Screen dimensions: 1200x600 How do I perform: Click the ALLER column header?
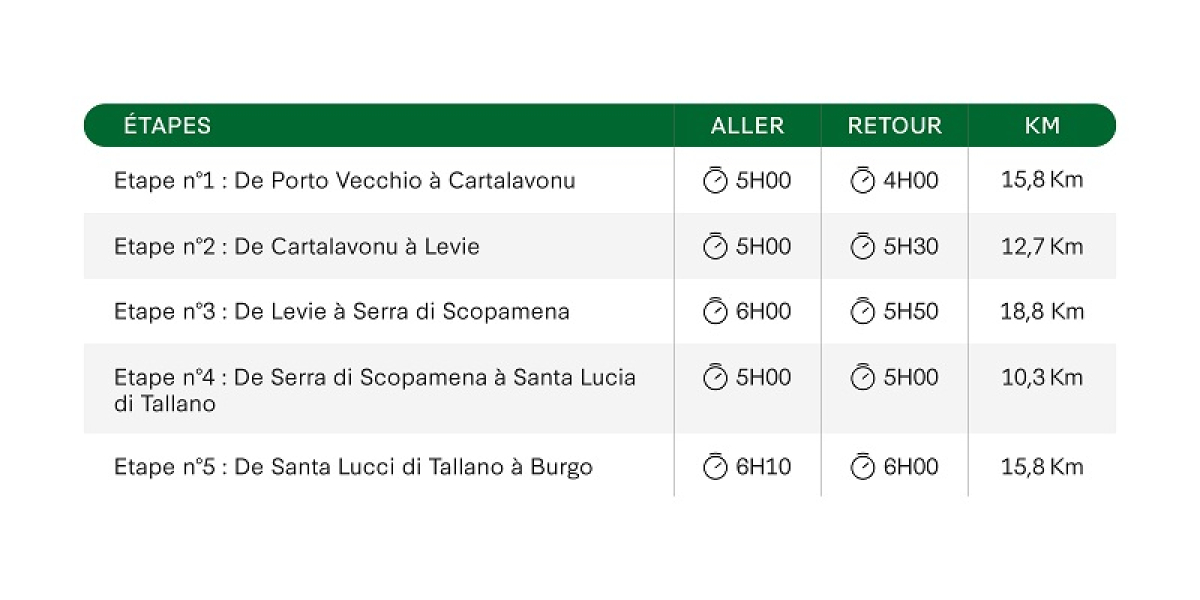748,126
